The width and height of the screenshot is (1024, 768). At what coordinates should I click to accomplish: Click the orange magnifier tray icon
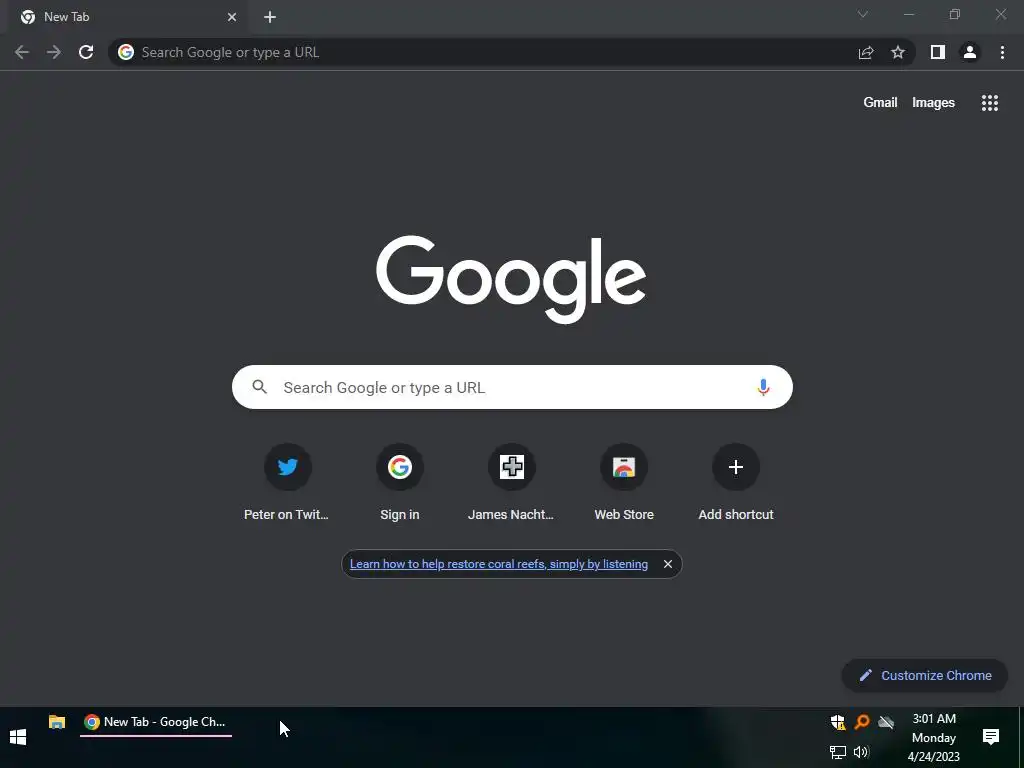pyautogui.click(x=862, y=722)
